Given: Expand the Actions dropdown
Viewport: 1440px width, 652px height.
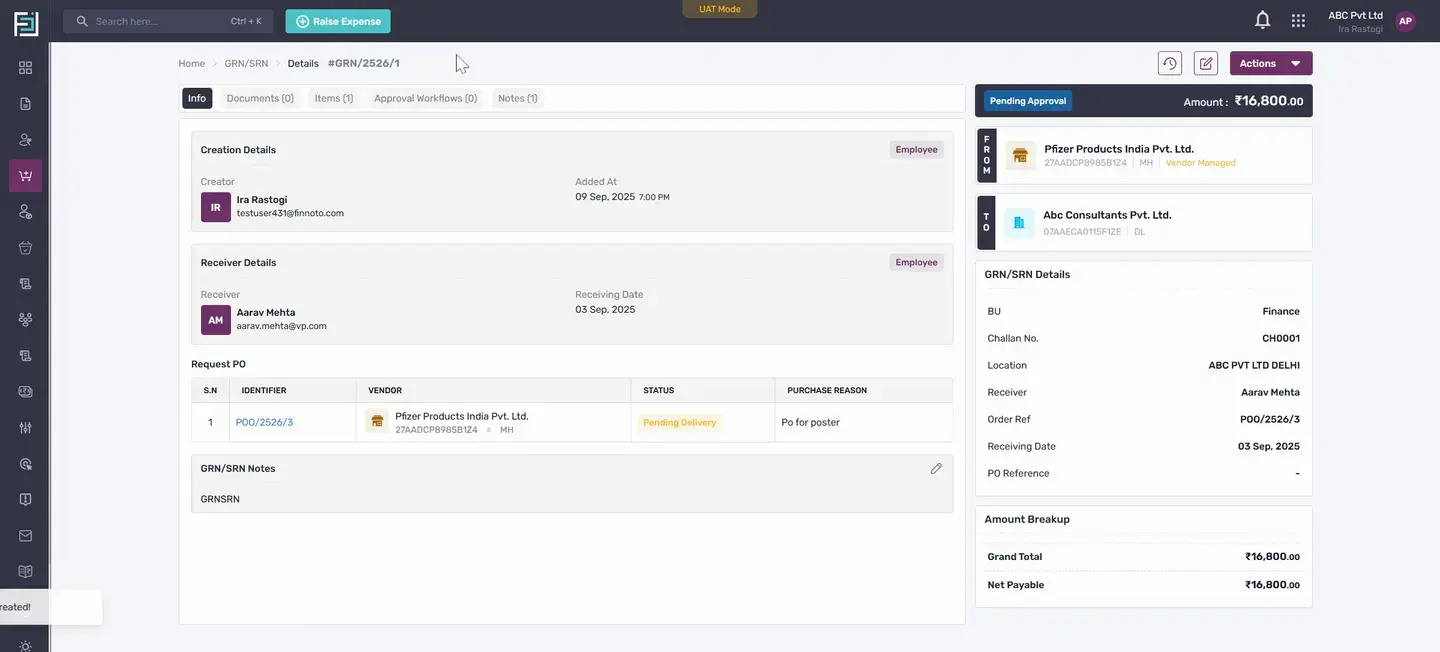Looking at the screenshot, I should point(1271,63).
